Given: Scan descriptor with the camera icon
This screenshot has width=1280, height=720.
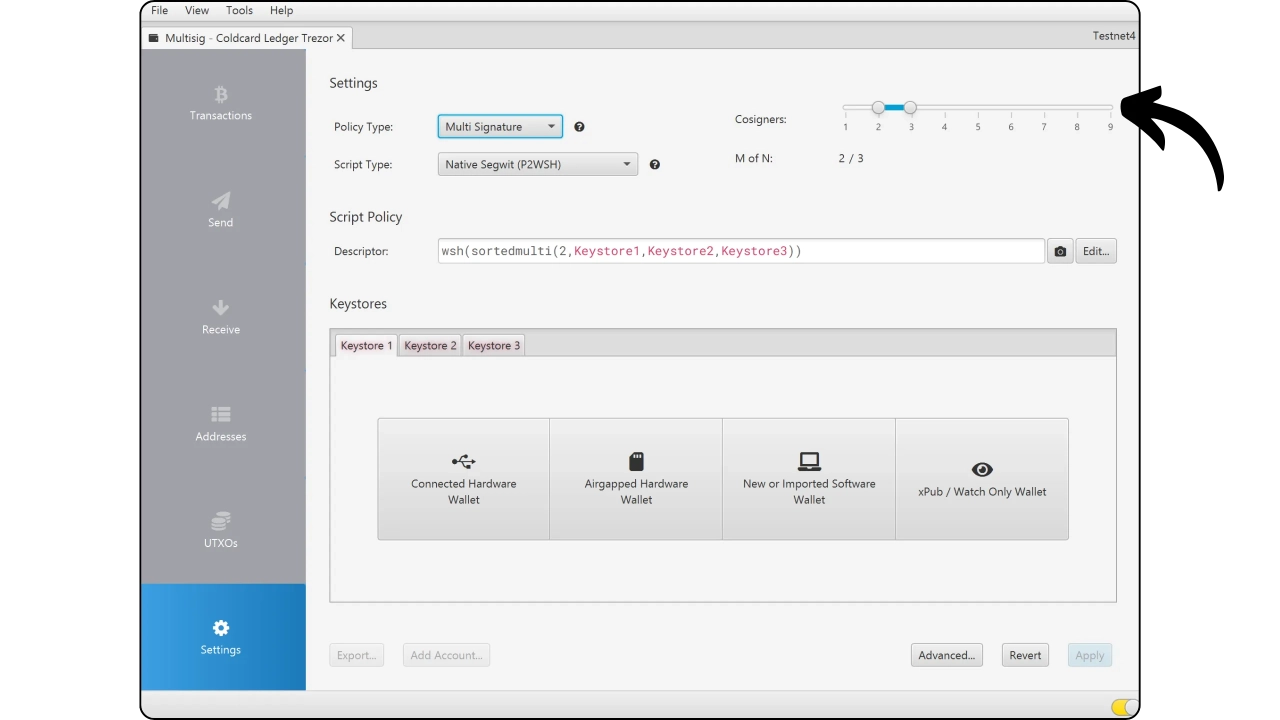Looking at the screenshot, I should 1060,251.
